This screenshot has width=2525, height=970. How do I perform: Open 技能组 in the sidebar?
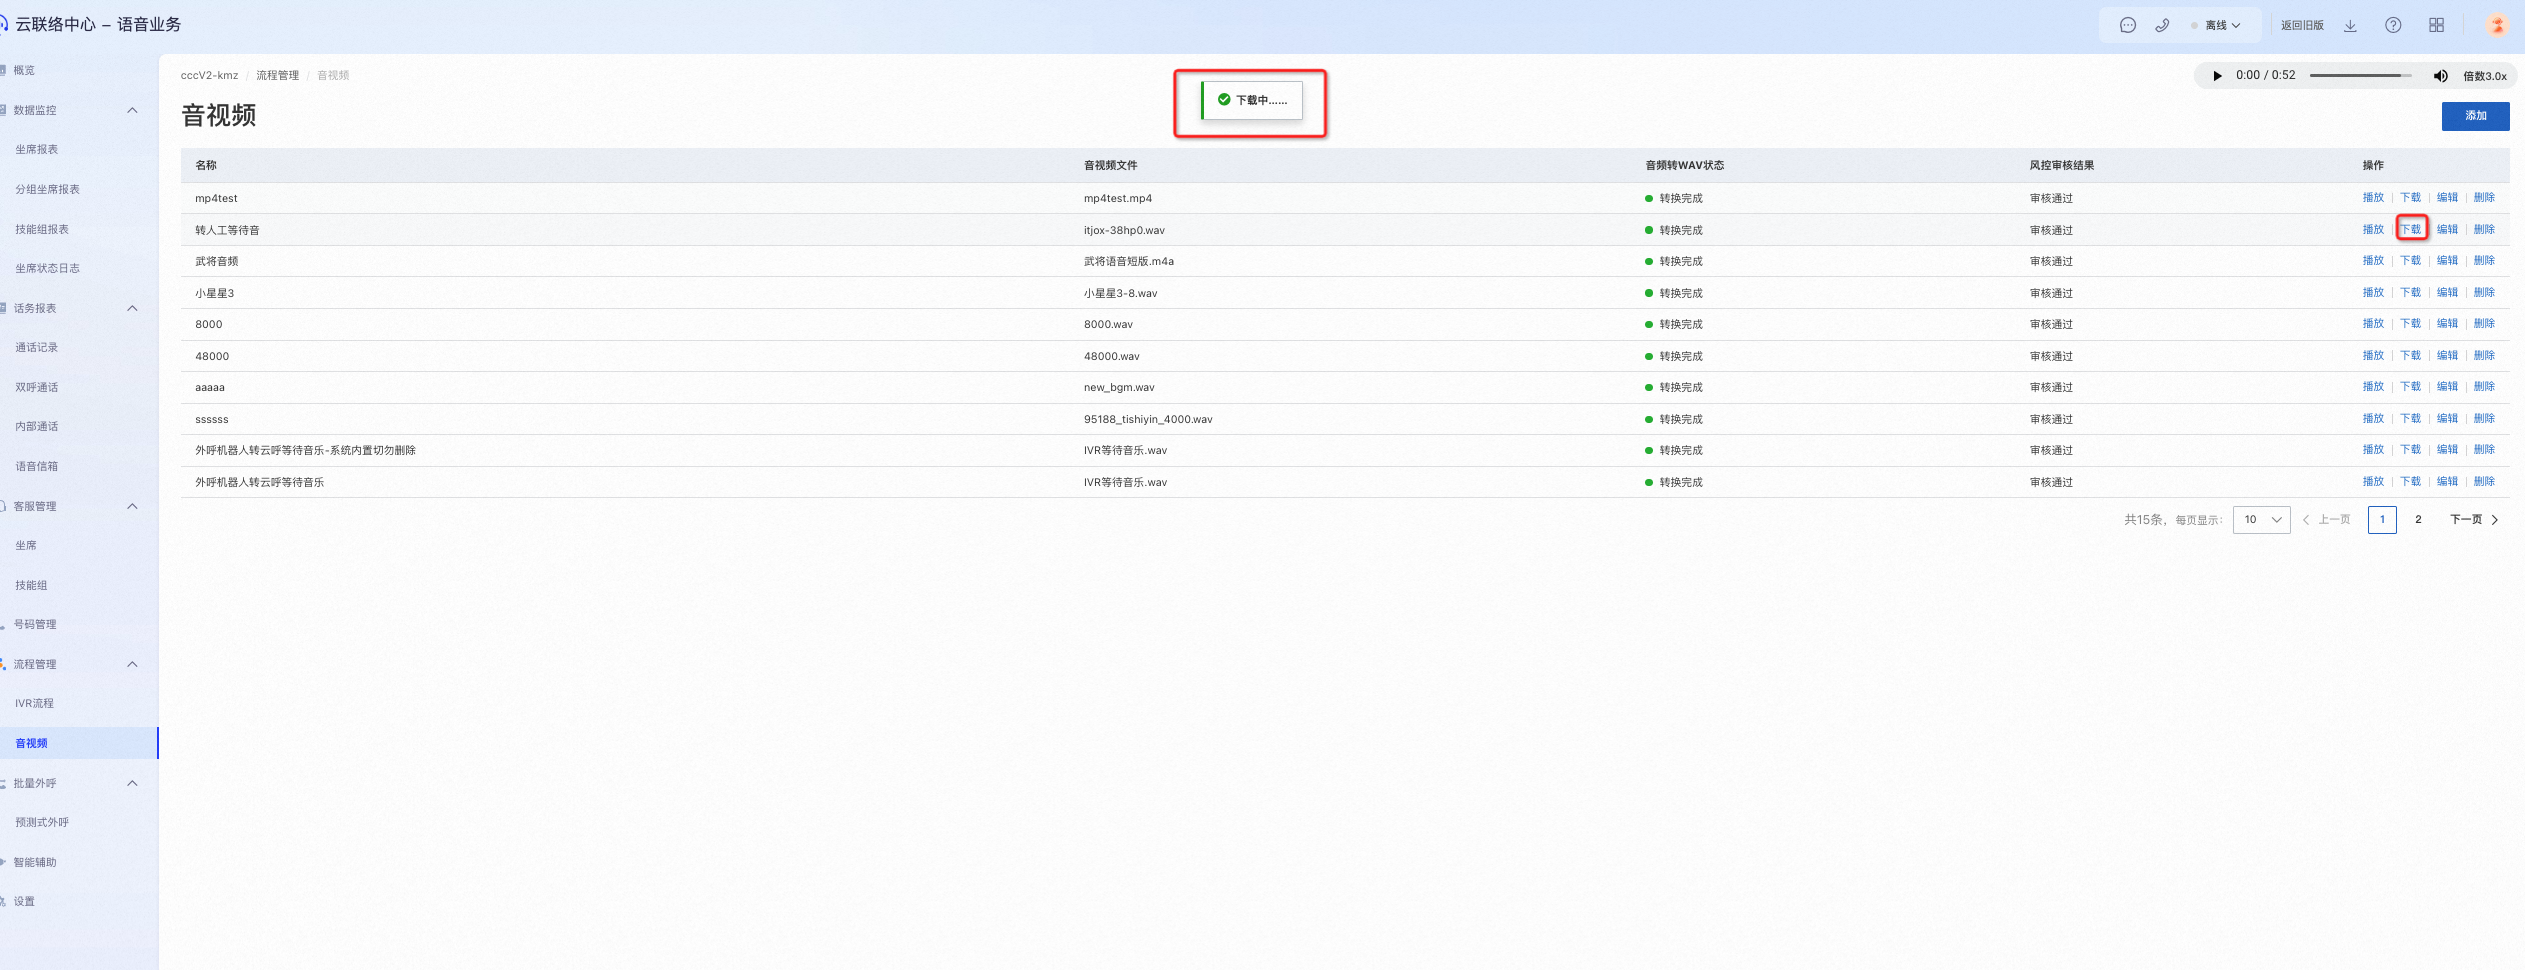31,585
